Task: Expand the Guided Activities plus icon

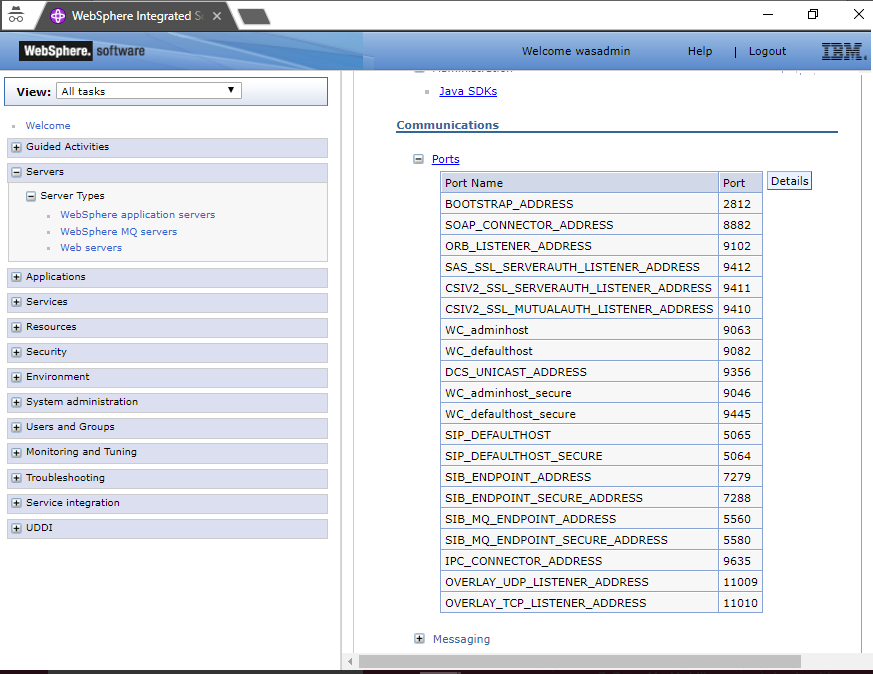Action: pyautogui.click(x=17, y=148)
